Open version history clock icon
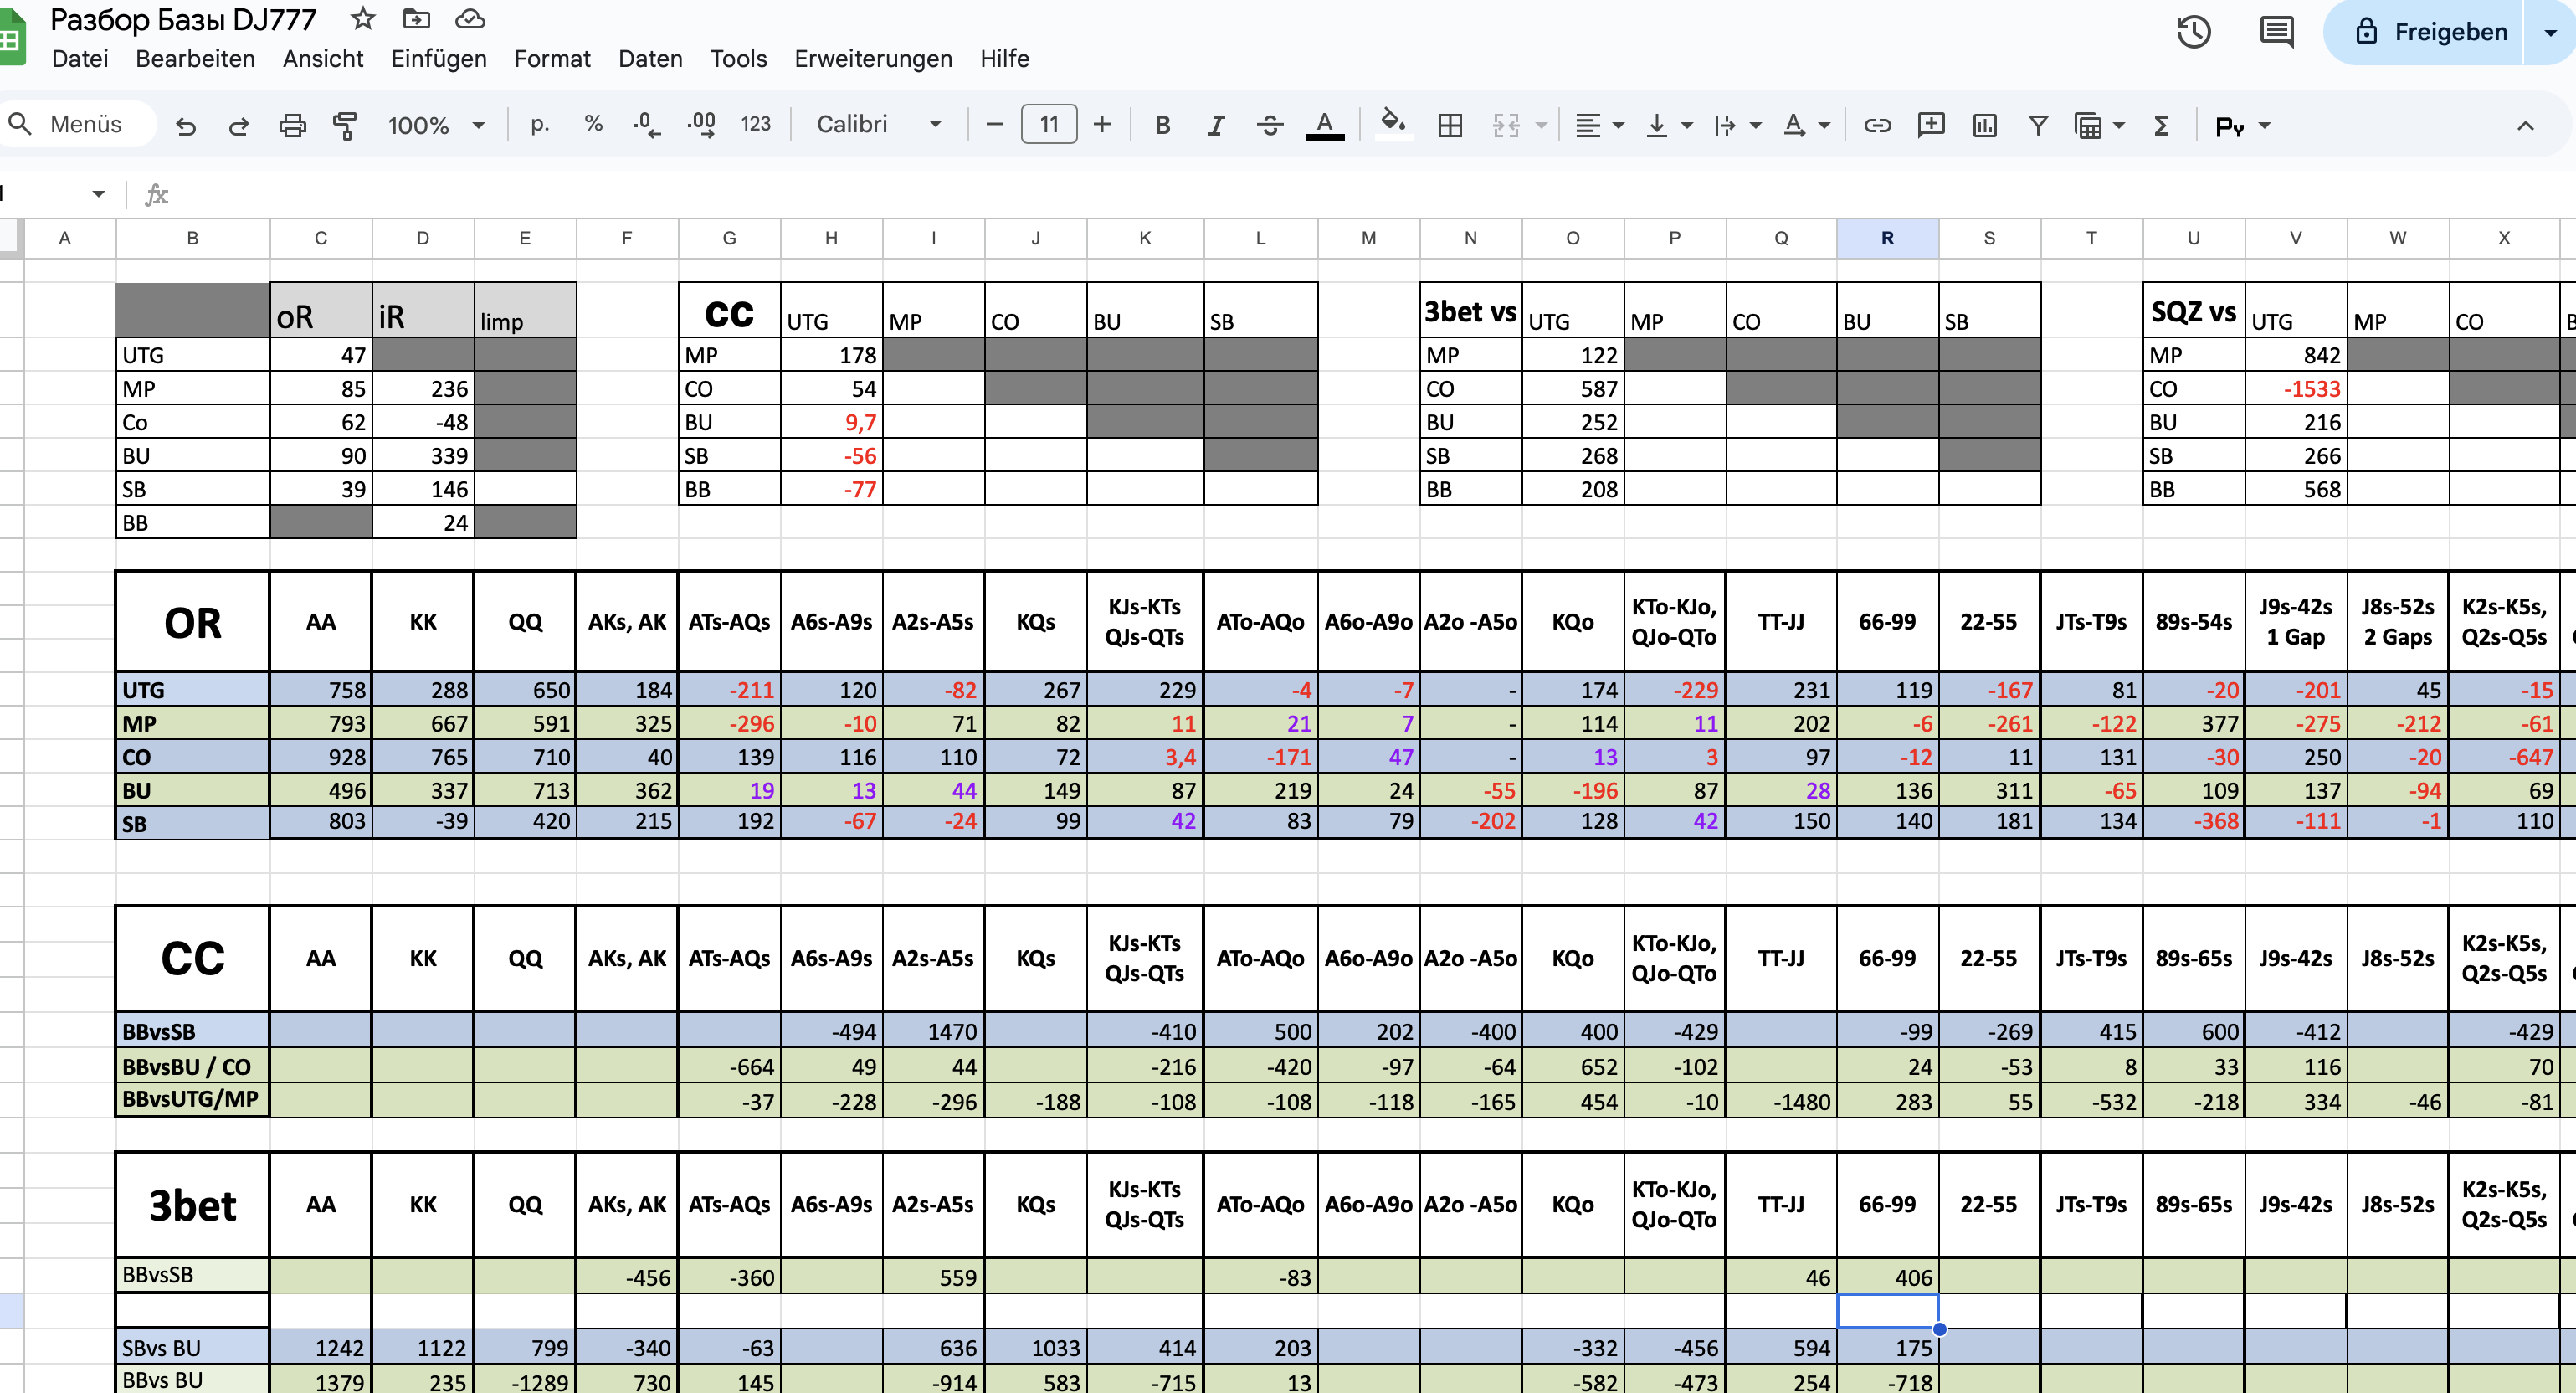2576x1393 pixels. [2193, 32]
